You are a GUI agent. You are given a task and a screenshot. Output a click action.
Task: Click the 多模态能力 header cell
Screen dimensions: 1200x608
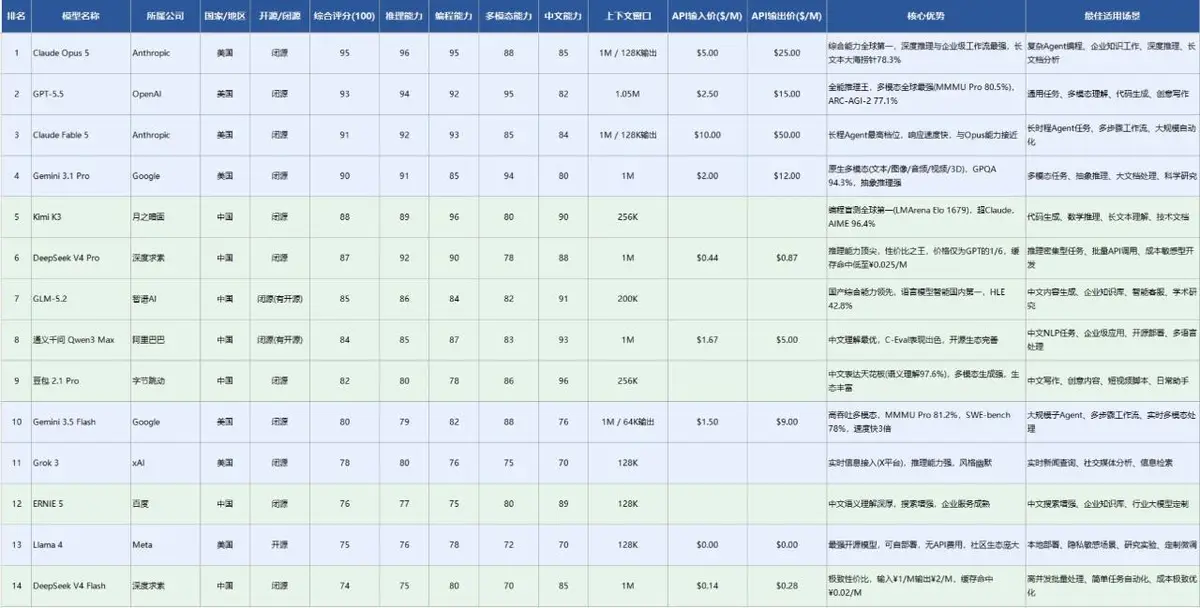[509, 17]
